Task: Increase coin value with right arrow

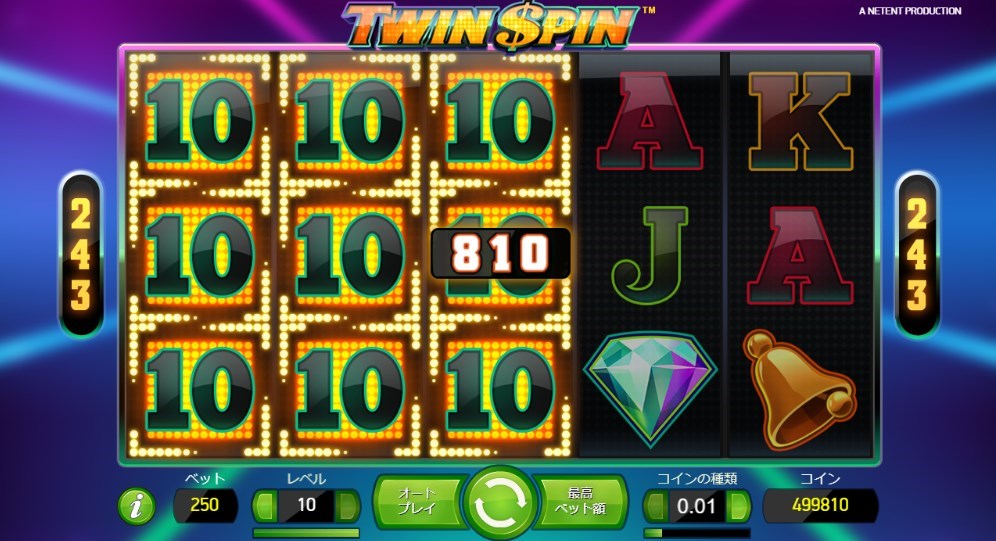Action: (x=738, y=506)
